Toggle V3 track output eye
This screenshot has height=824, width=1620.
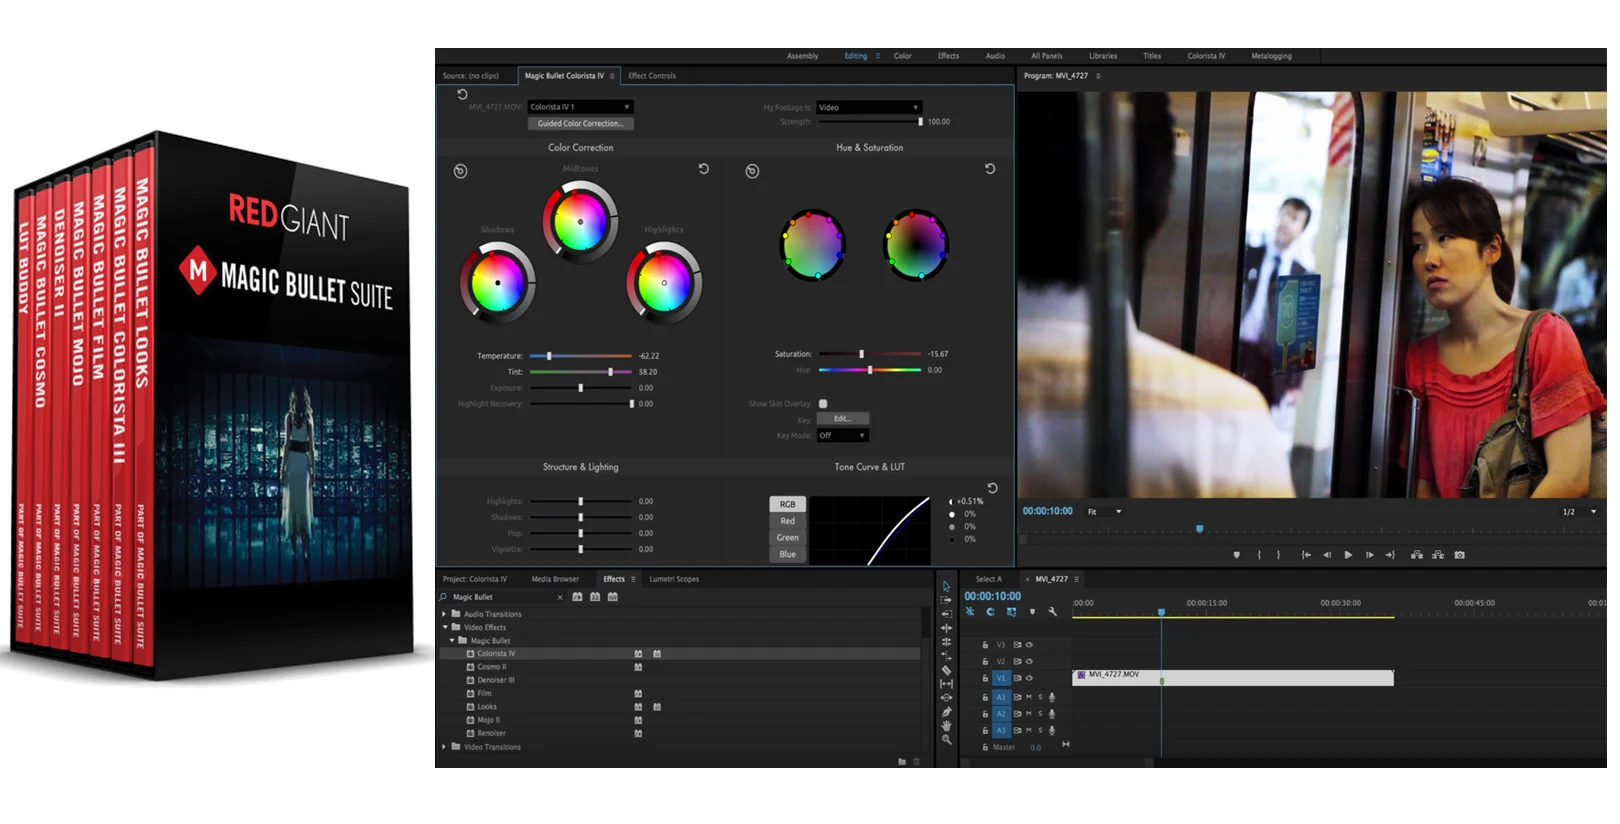1029,645
